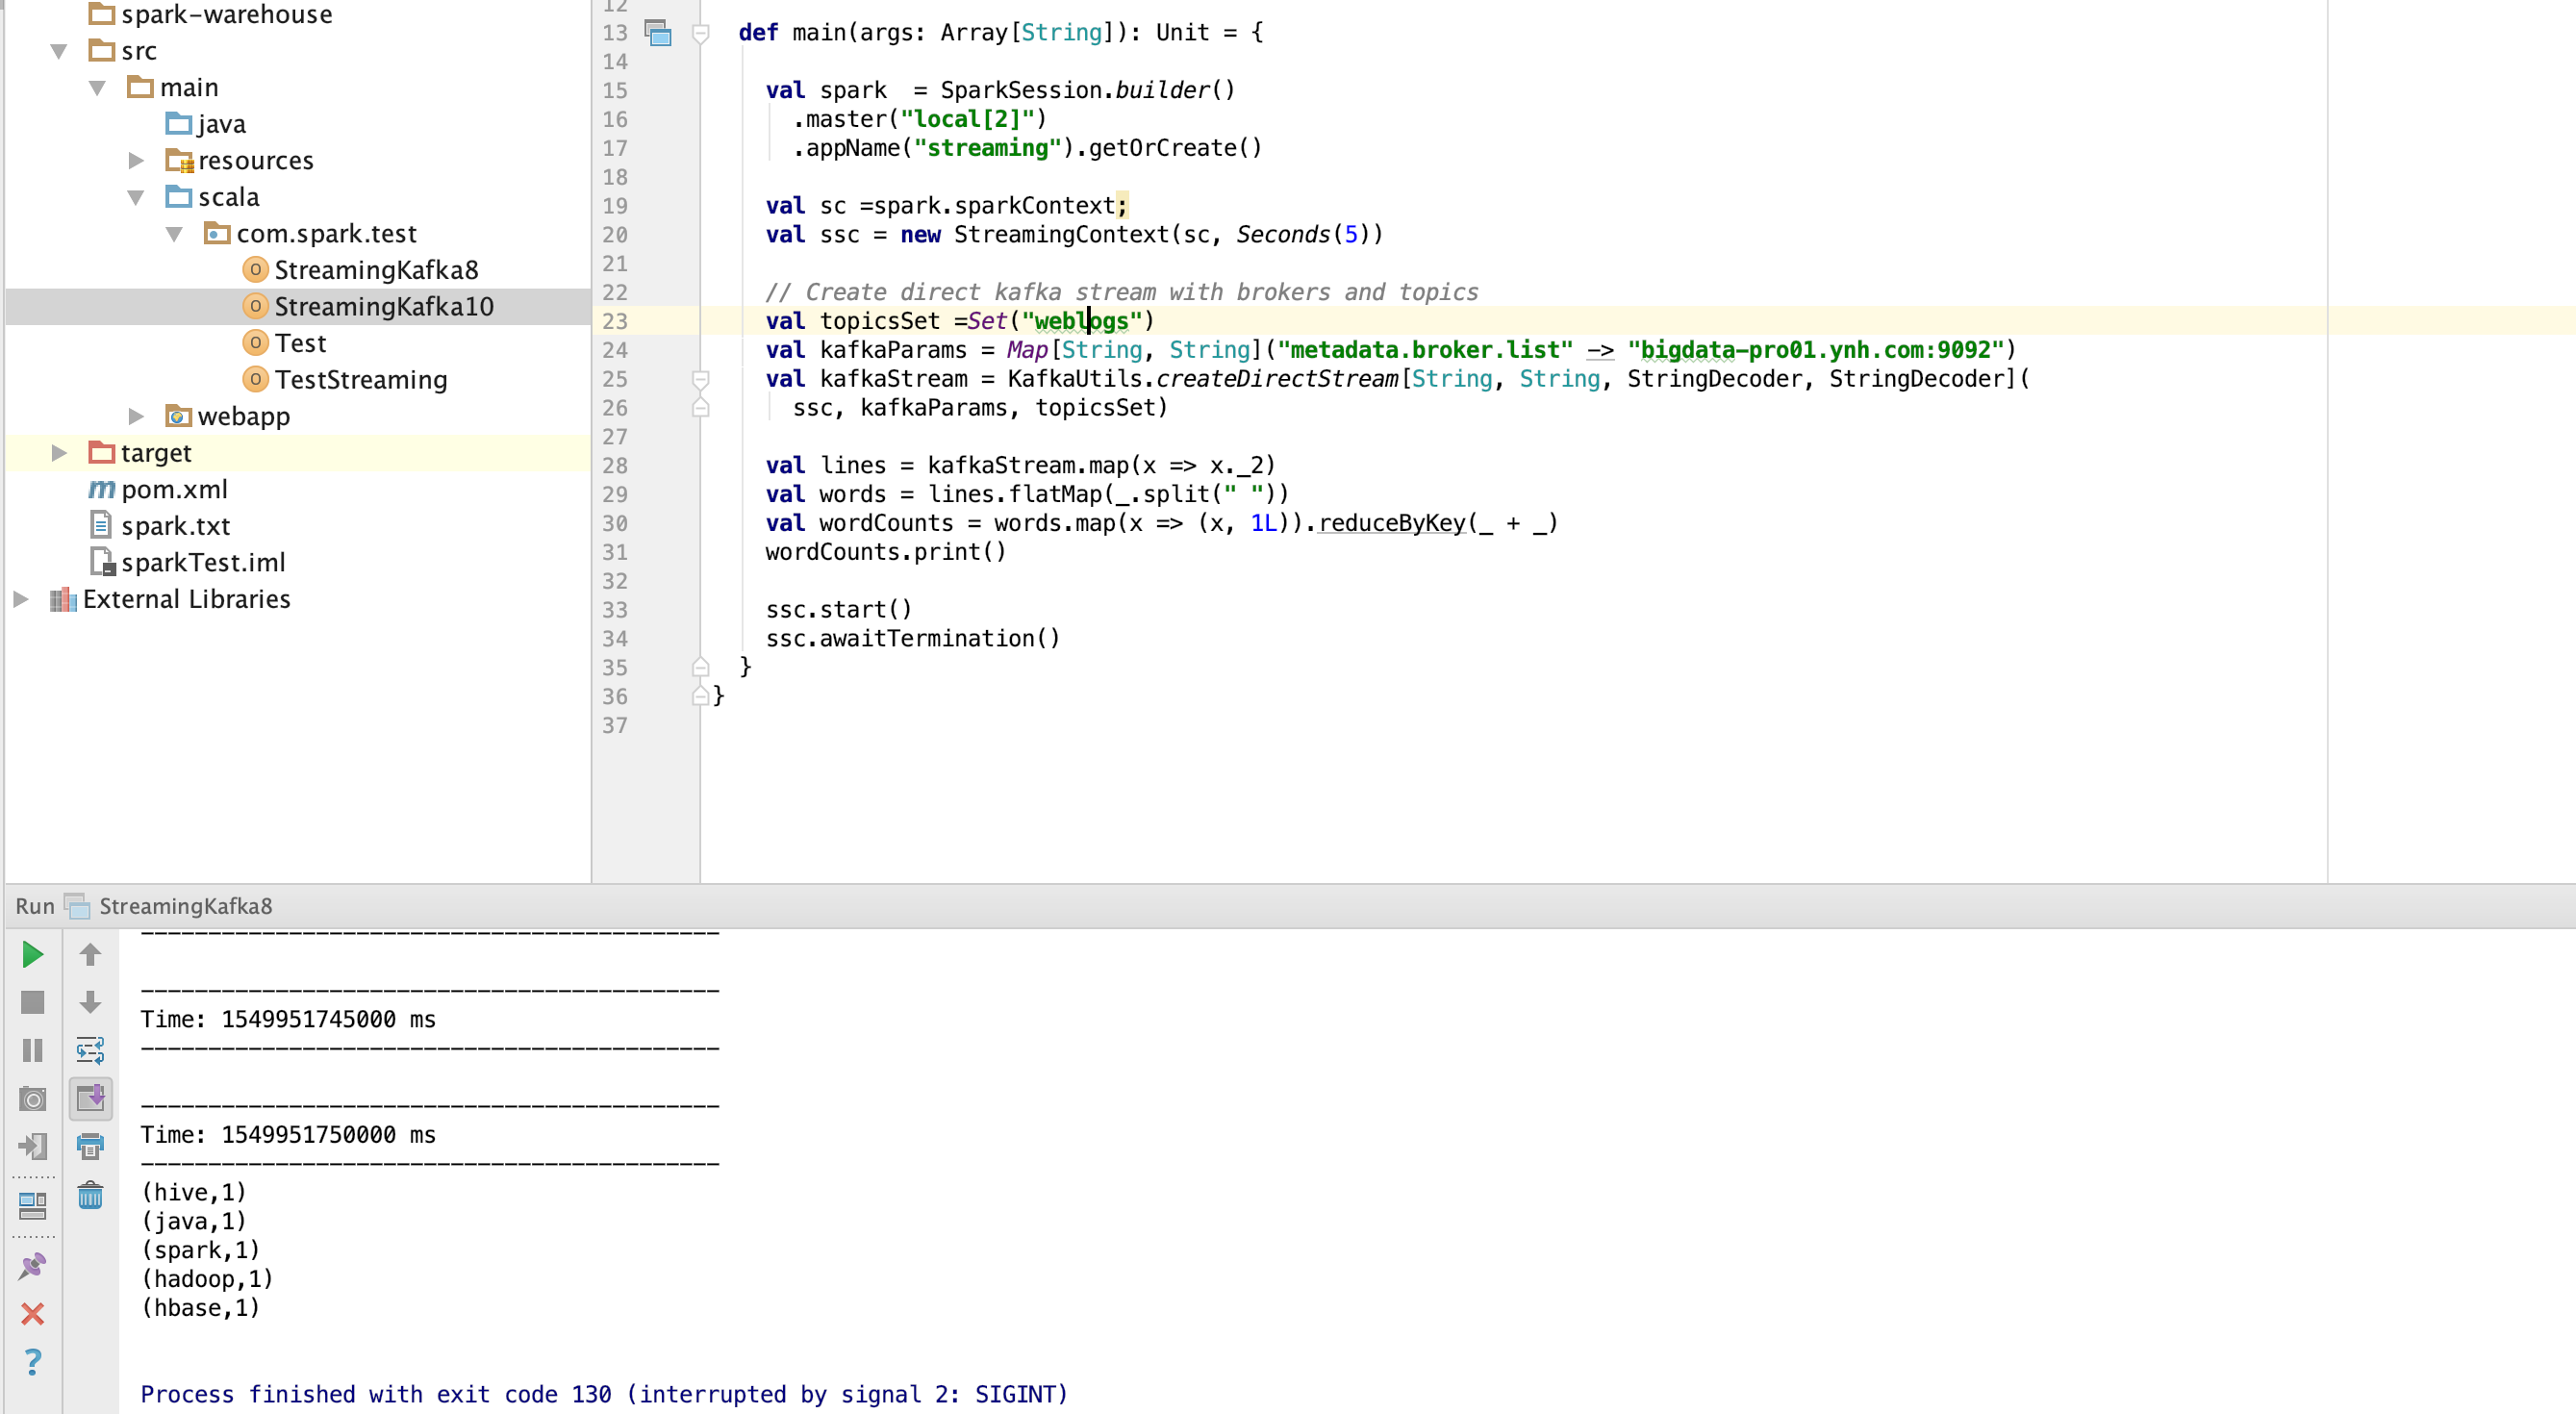
Task: Toggle Scroll to the end in console
Action: click(90, 1098)
